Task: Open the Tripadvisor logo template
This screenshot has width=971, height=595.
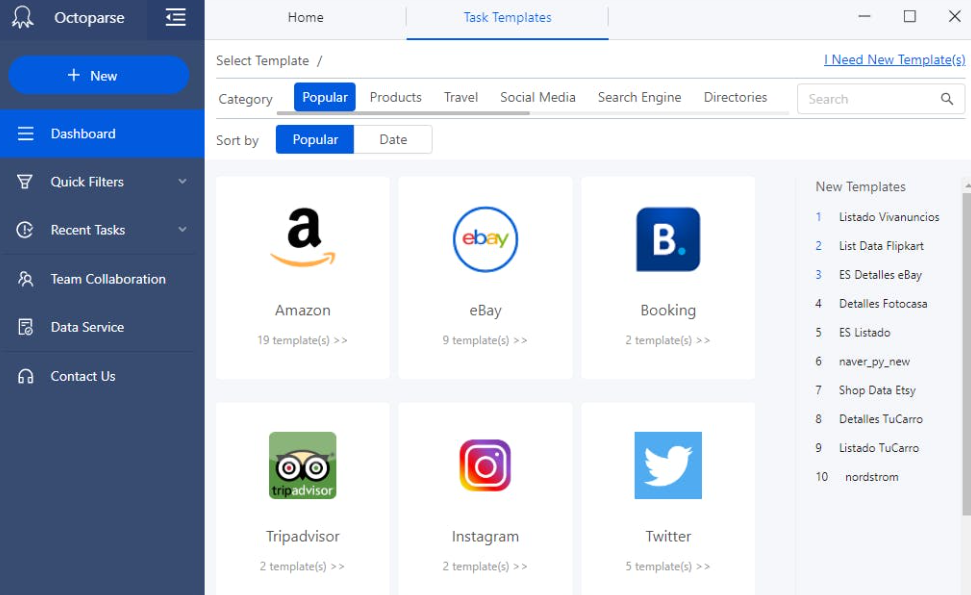Action: pos(303,466)
